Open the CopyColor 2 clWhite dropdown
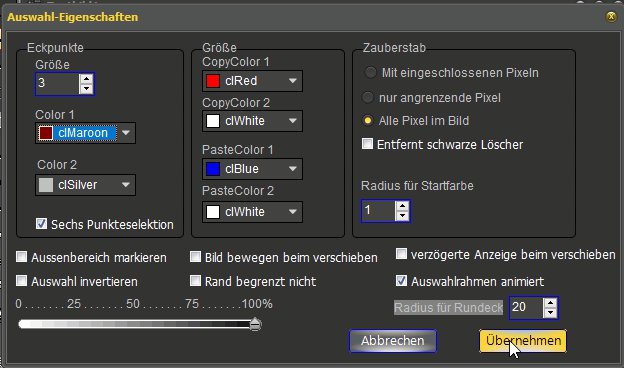Viewport: 624px width, 368px height. click(x=292, y=121)
